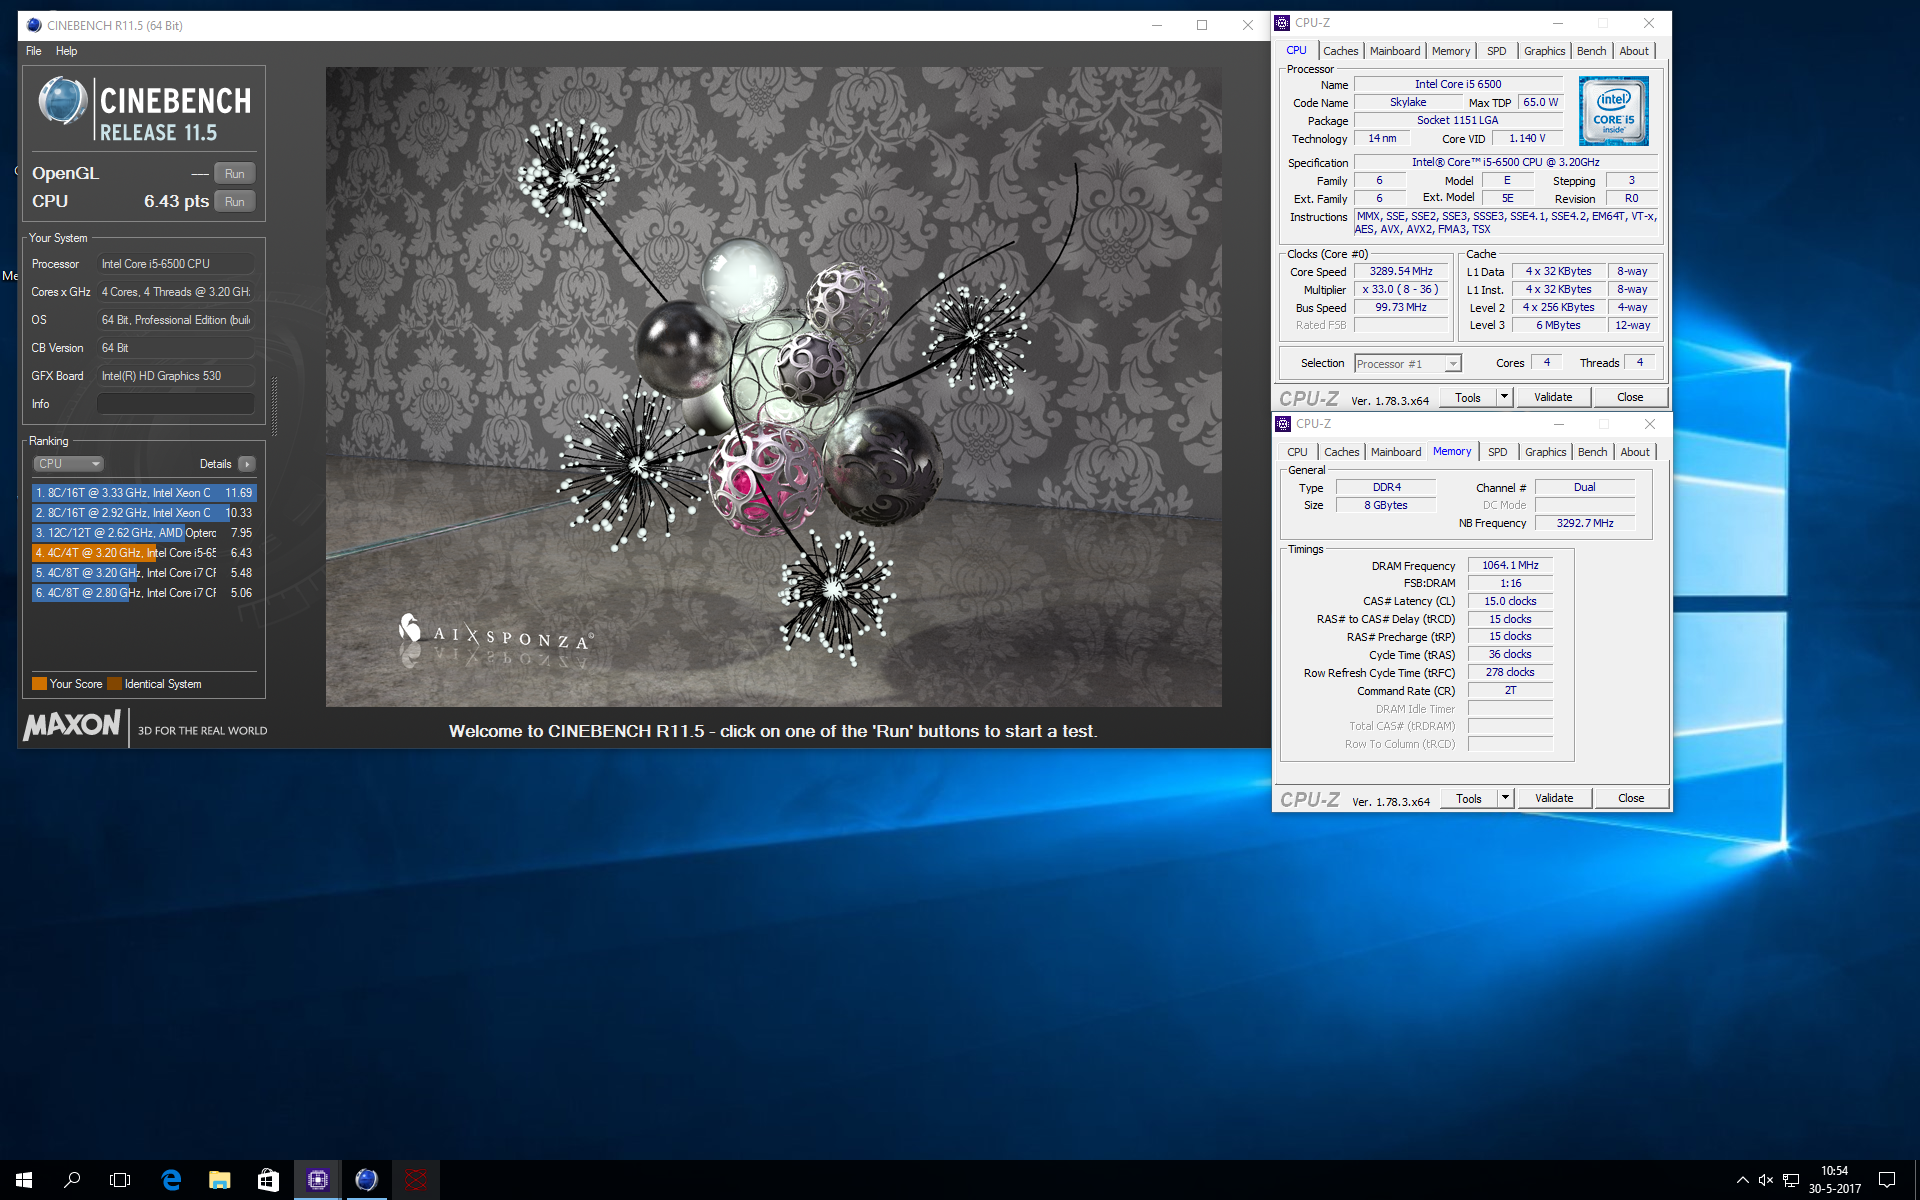
Task: Click the taskbar clock showing 10:54
Action: click(x=1835, y=1180)
